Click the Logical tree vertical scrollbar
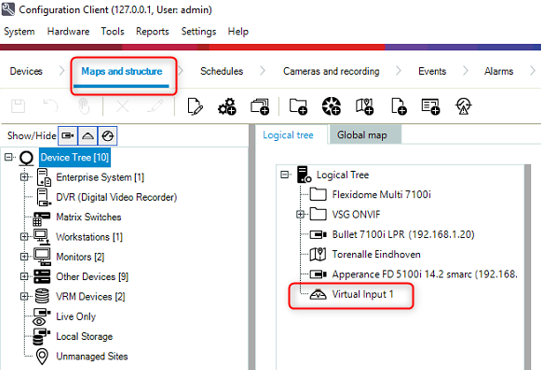This screenshot has height=370, width=541. (x=527, y=267)
